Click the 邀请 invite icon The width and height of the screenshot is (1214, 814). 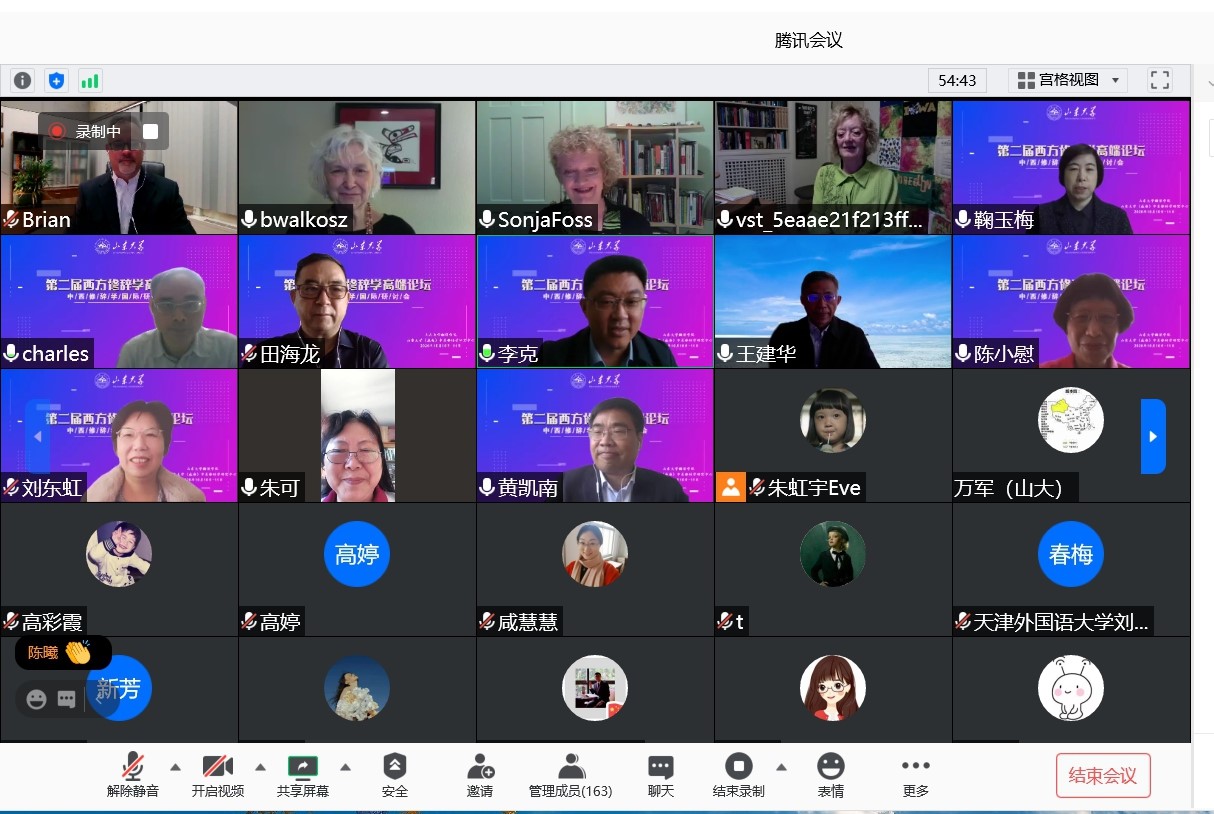coord(480,775)
